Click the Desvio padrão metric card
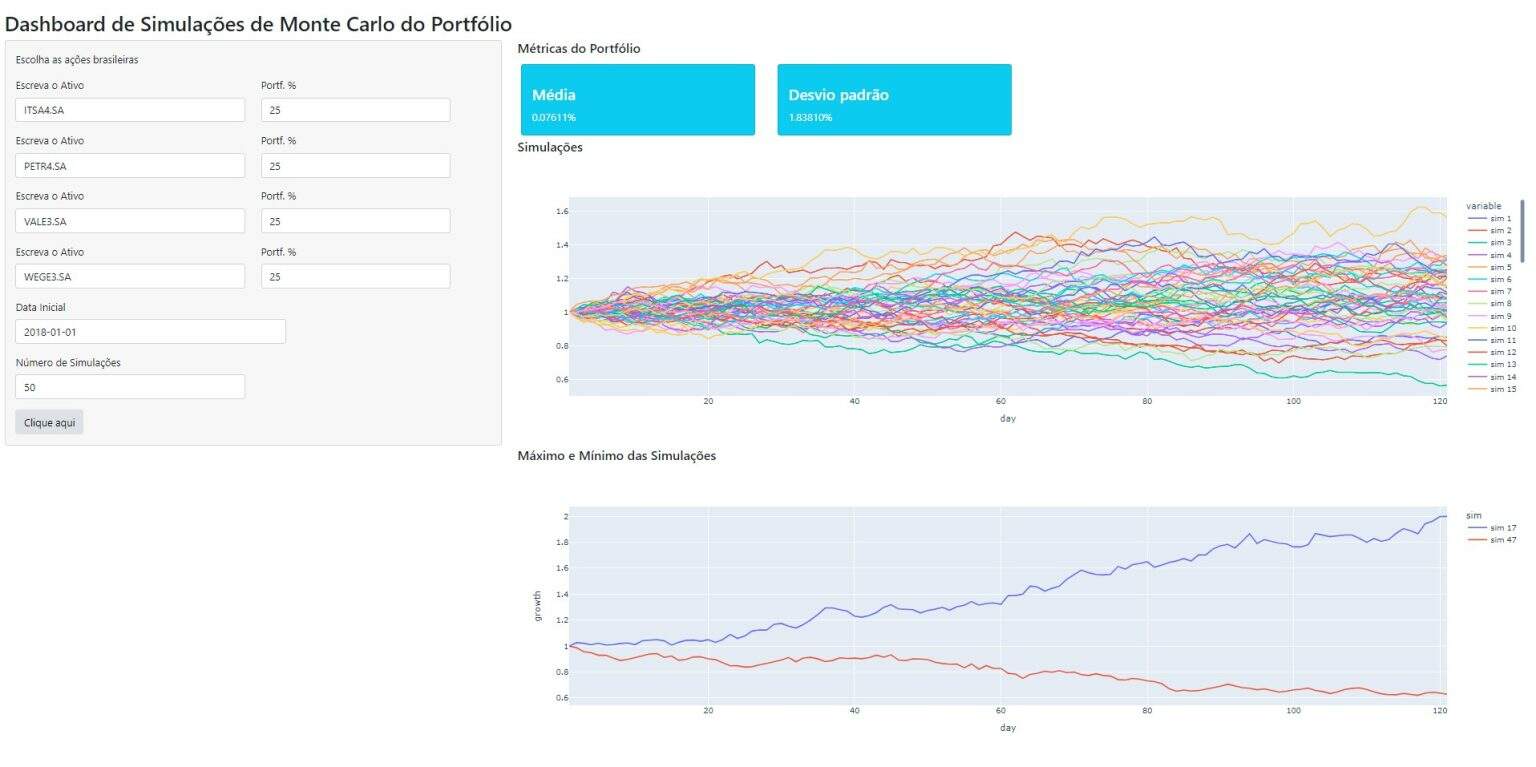The image size is (1536, 767). (893, 99)
